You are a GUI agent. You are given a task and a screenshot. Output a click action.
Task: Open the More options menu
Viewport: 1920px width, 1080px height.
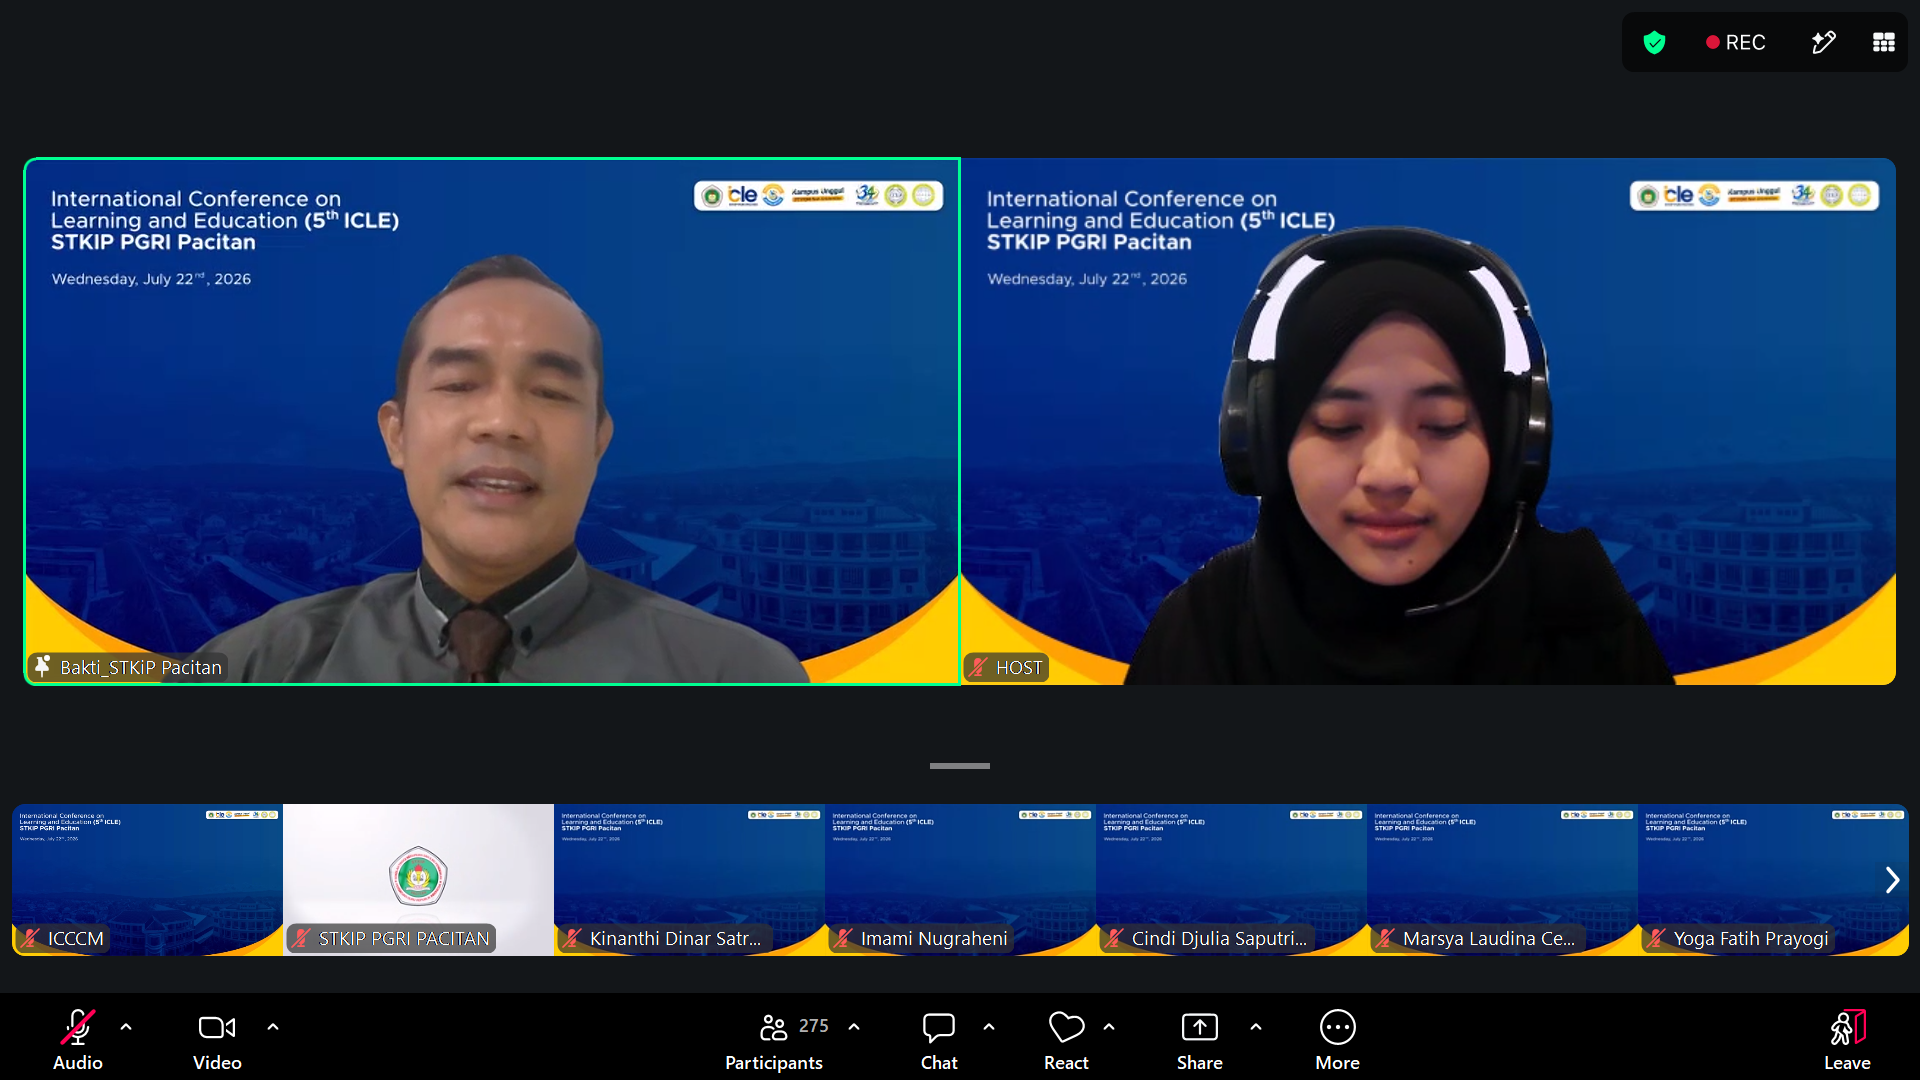pos(1337,1040)
